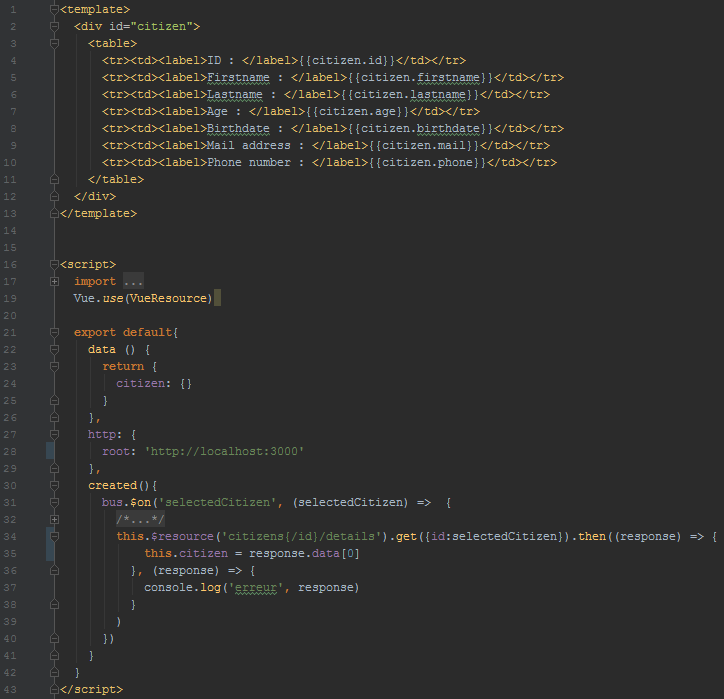
Task: Collapse the div id="citizen" block
Action: [53, 27]
